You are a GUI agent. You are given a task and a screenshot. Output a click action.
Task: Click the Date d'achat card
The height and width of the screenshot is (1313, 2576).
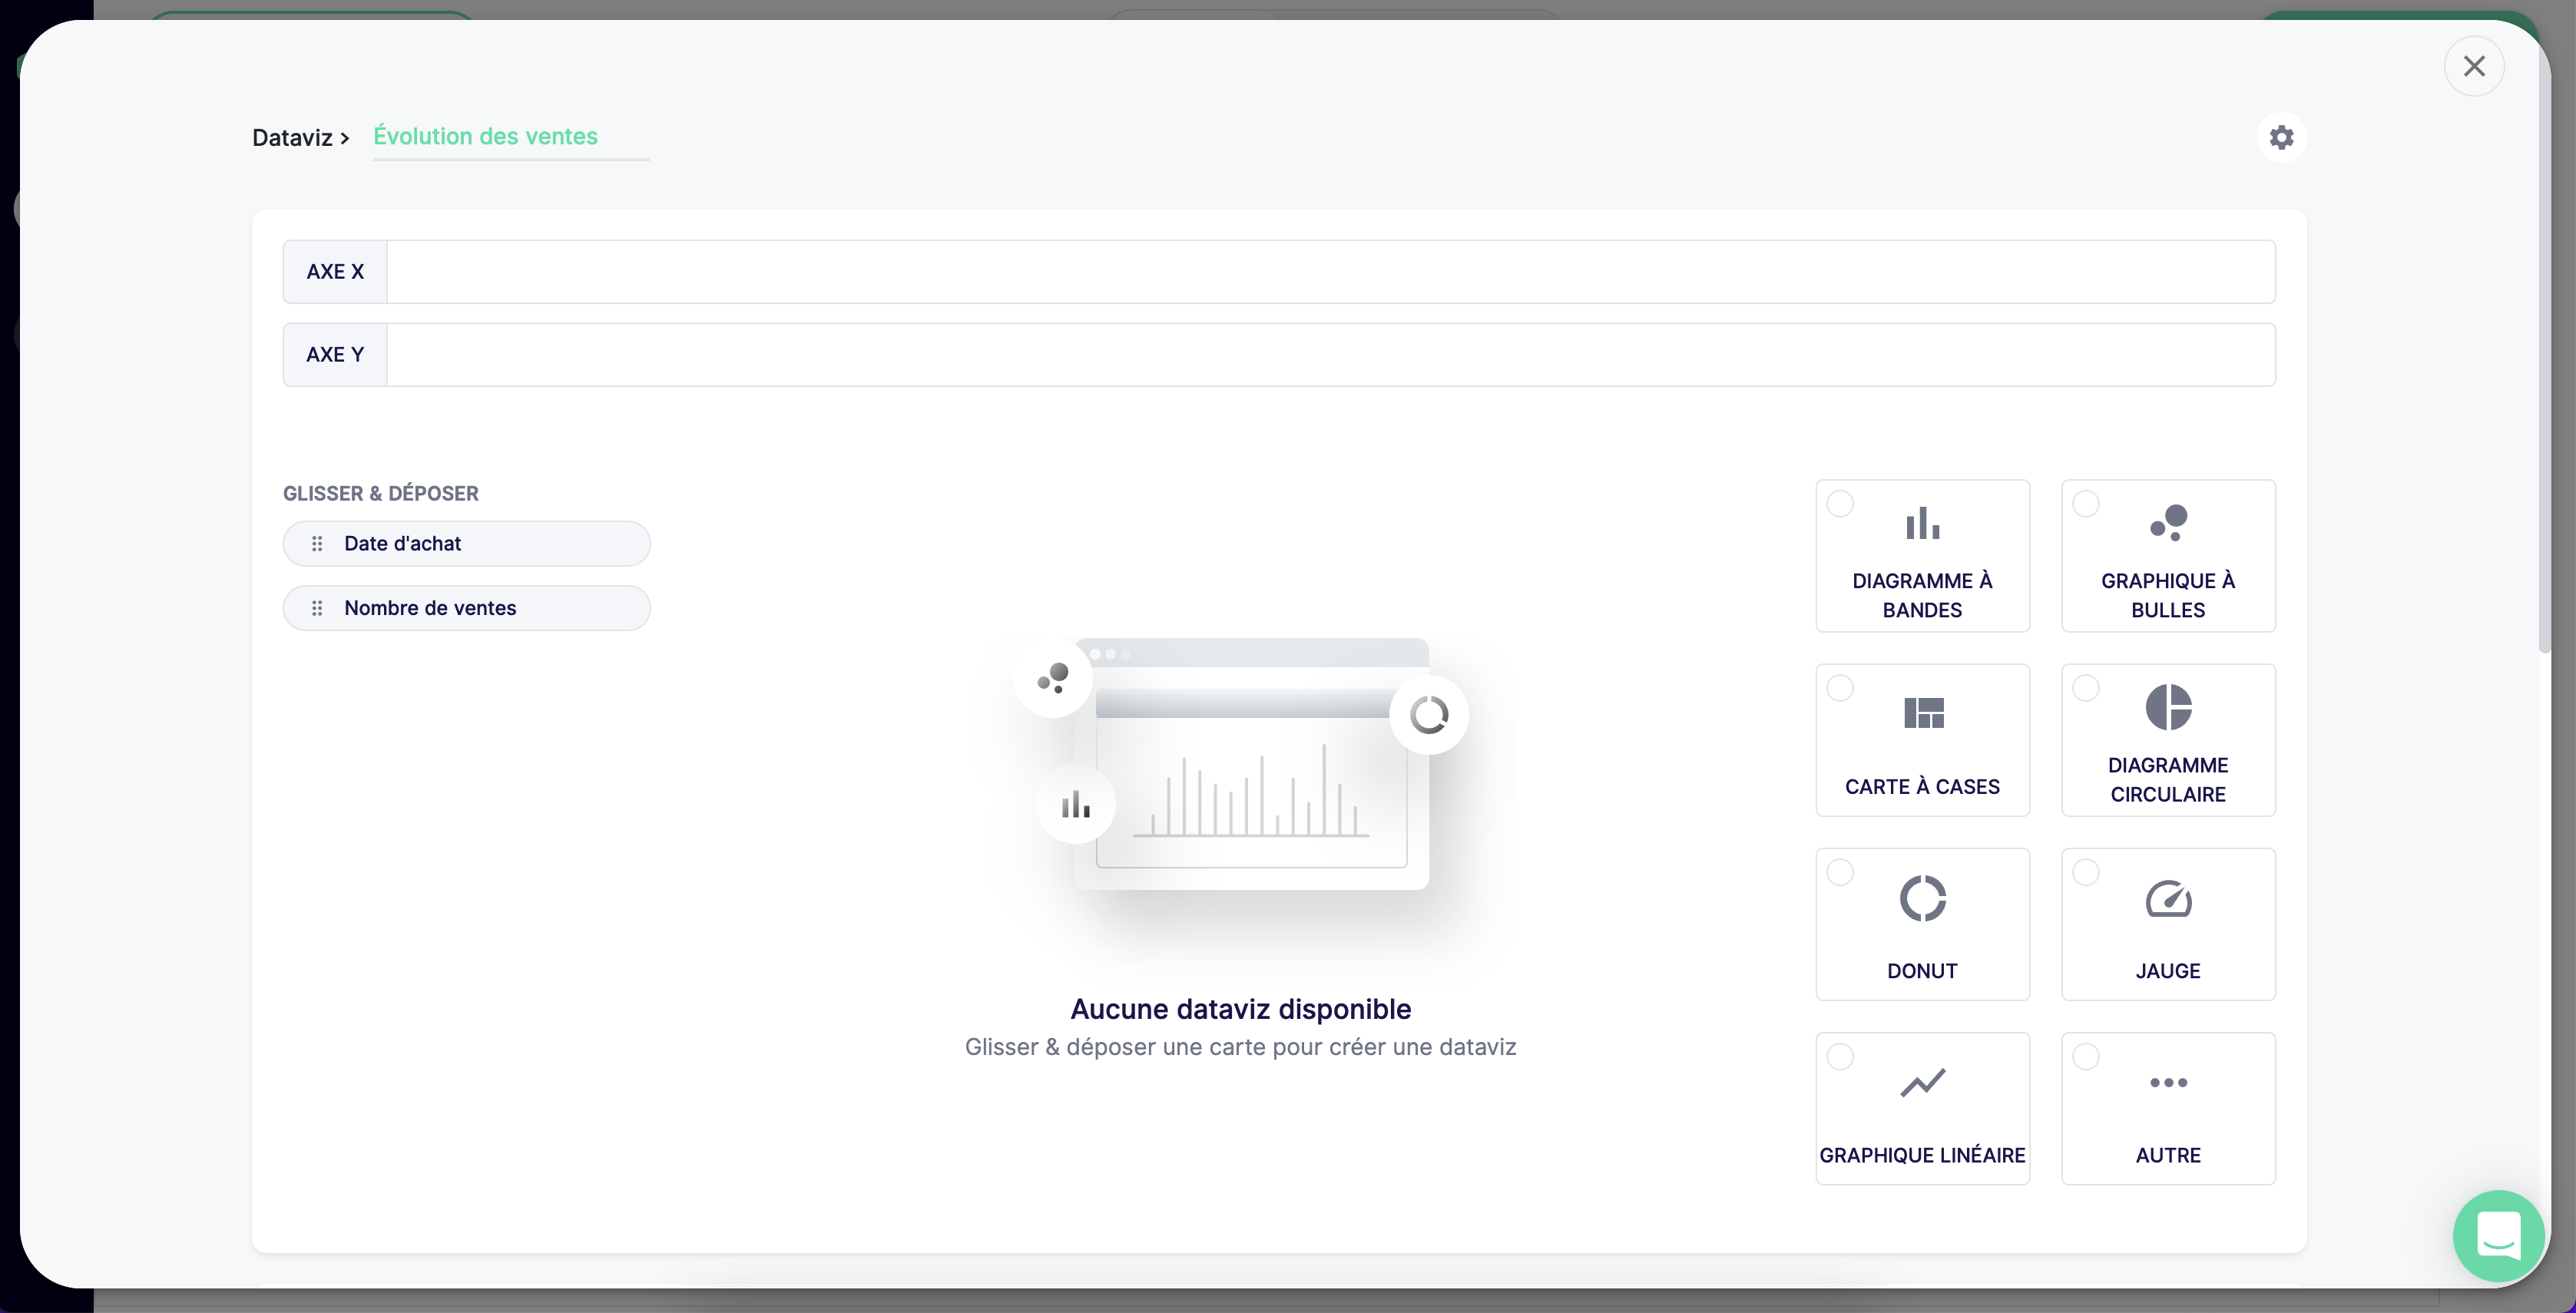pos(466,544)
